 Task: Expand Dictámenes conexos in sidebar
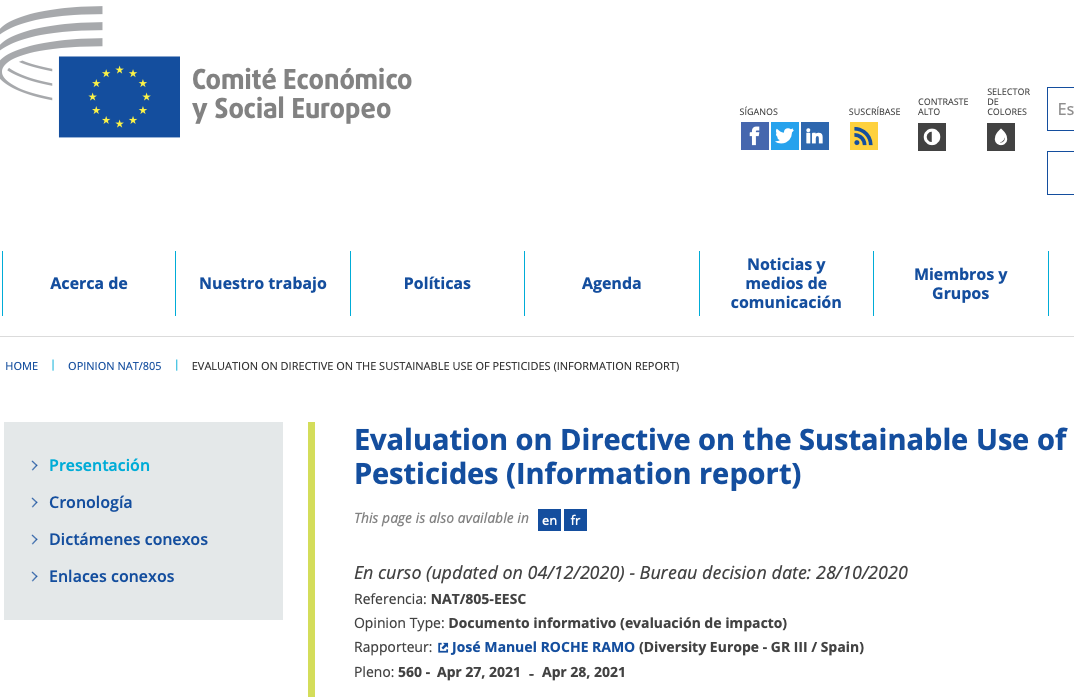point(128,539)
